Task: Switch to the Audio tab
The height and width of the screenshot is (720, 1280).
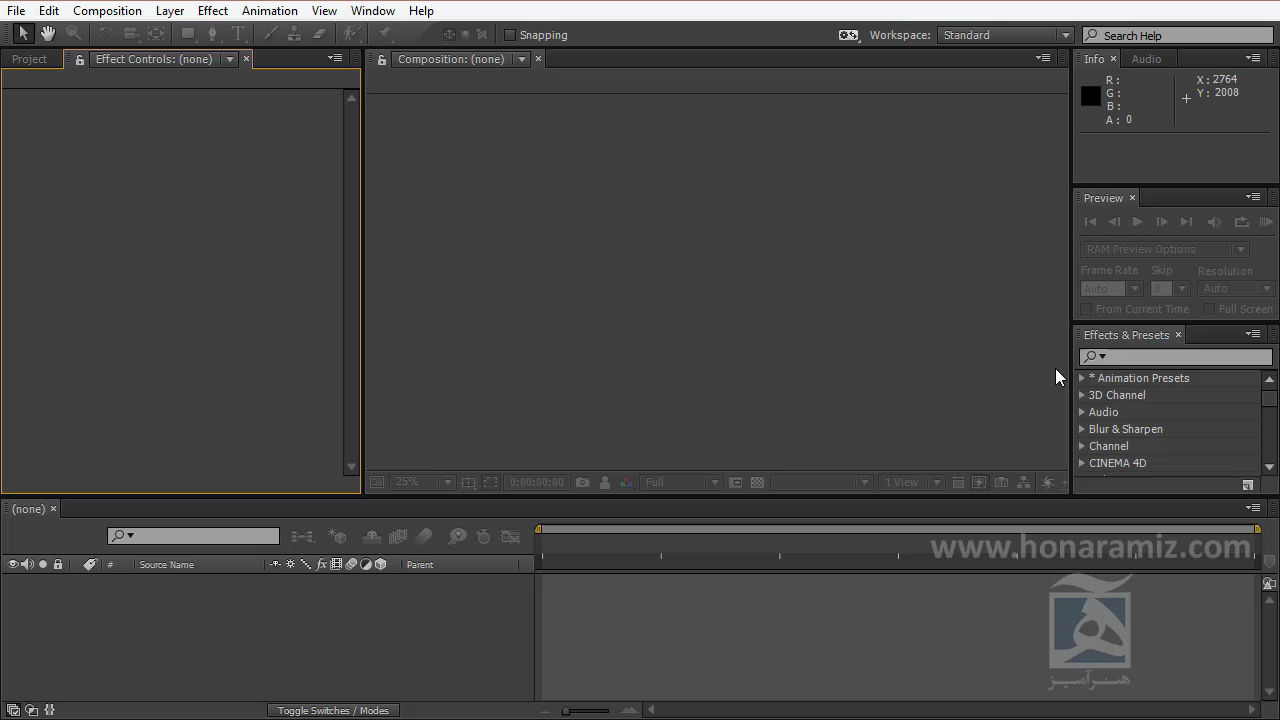Action: click(x=1146, y=59)
